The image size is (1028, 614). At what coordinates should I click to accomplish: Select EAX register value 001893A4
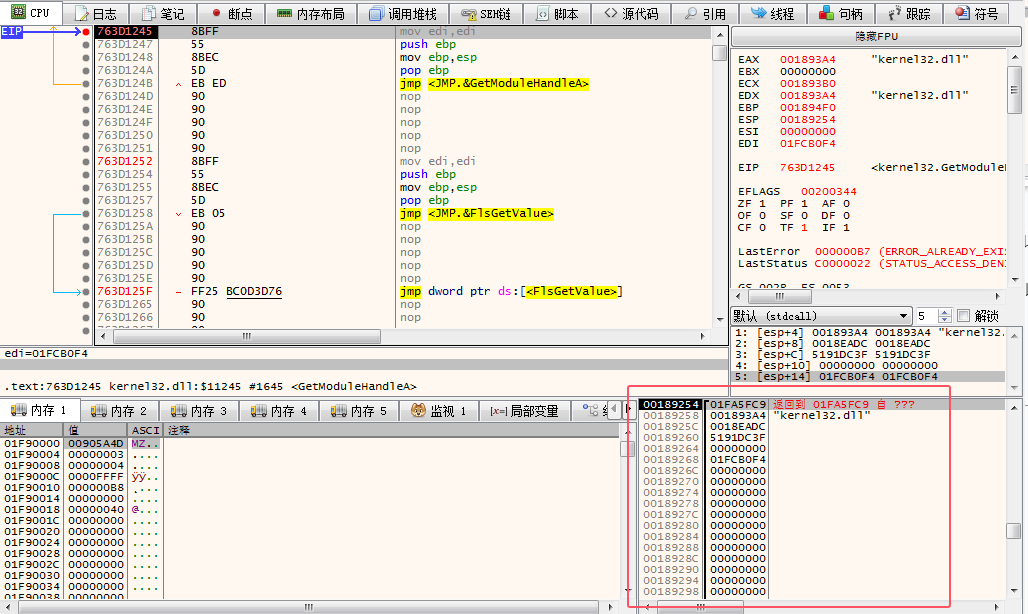coord(808,60)
